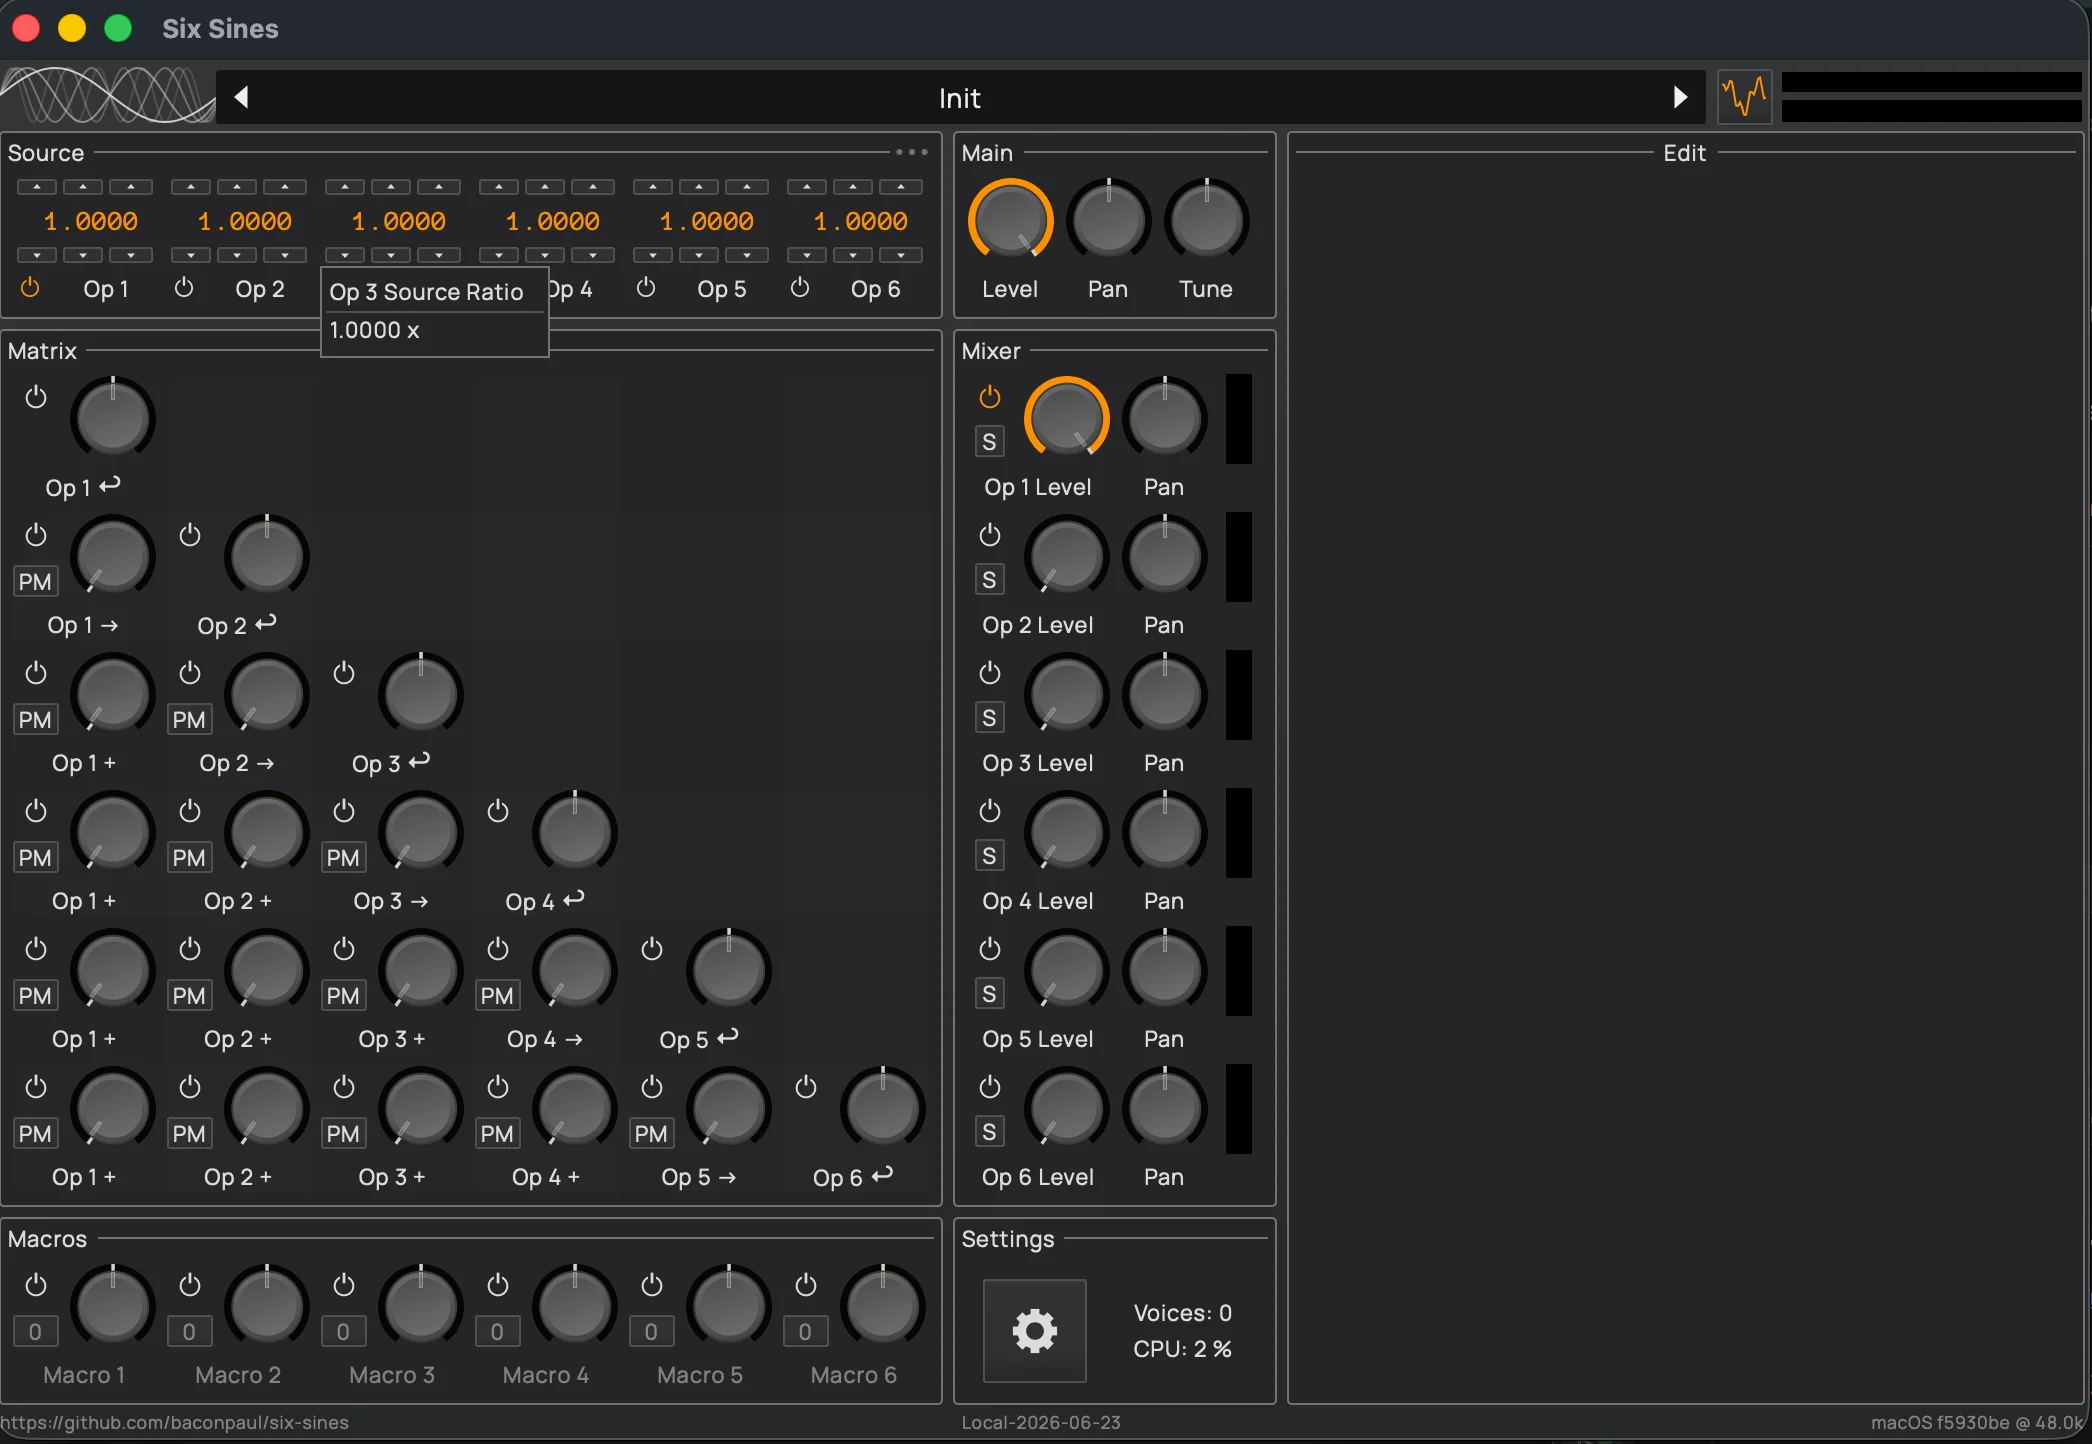
Task: Select the Main Tune knob
Action: pyautogui.click(x=1206, y=221)
